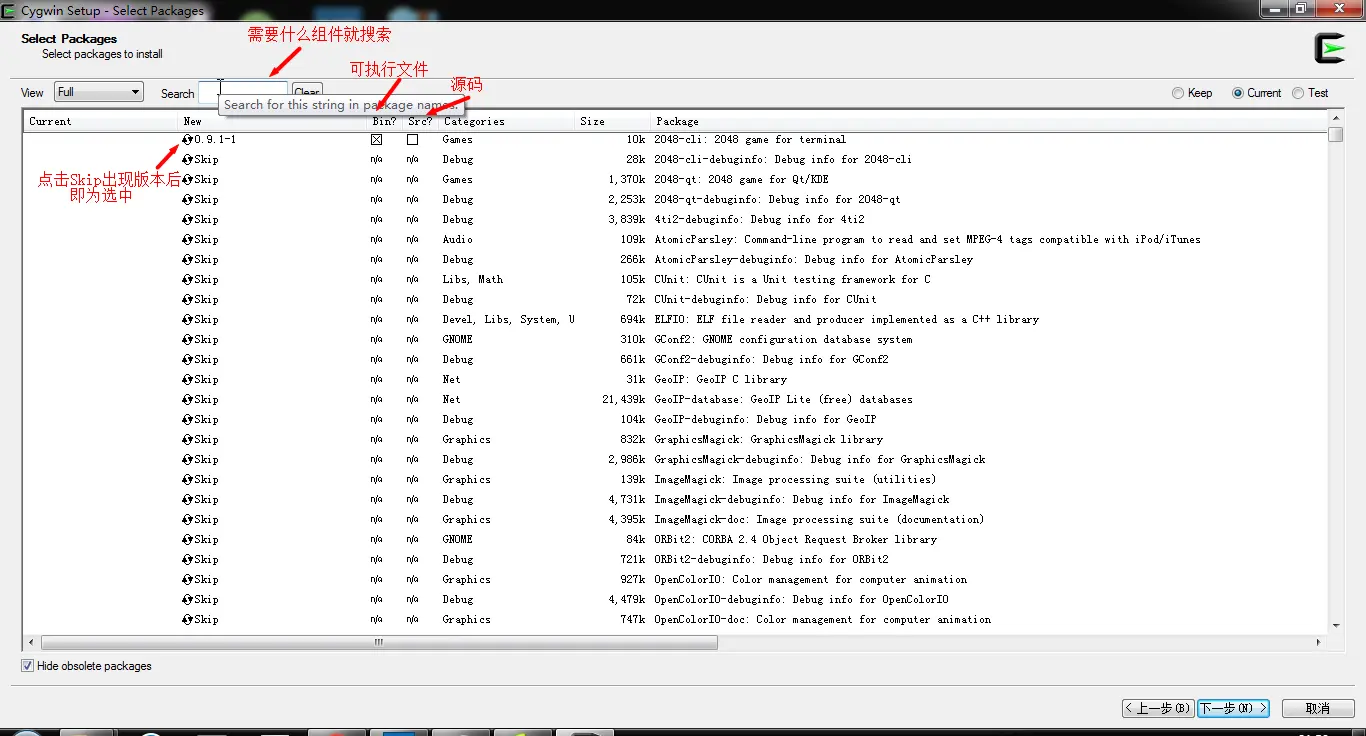Click the cycle icon in AtomicParsley-debuginfo row
The width and height of the screenshot is (1366, 736).
[x=187, y=259]
